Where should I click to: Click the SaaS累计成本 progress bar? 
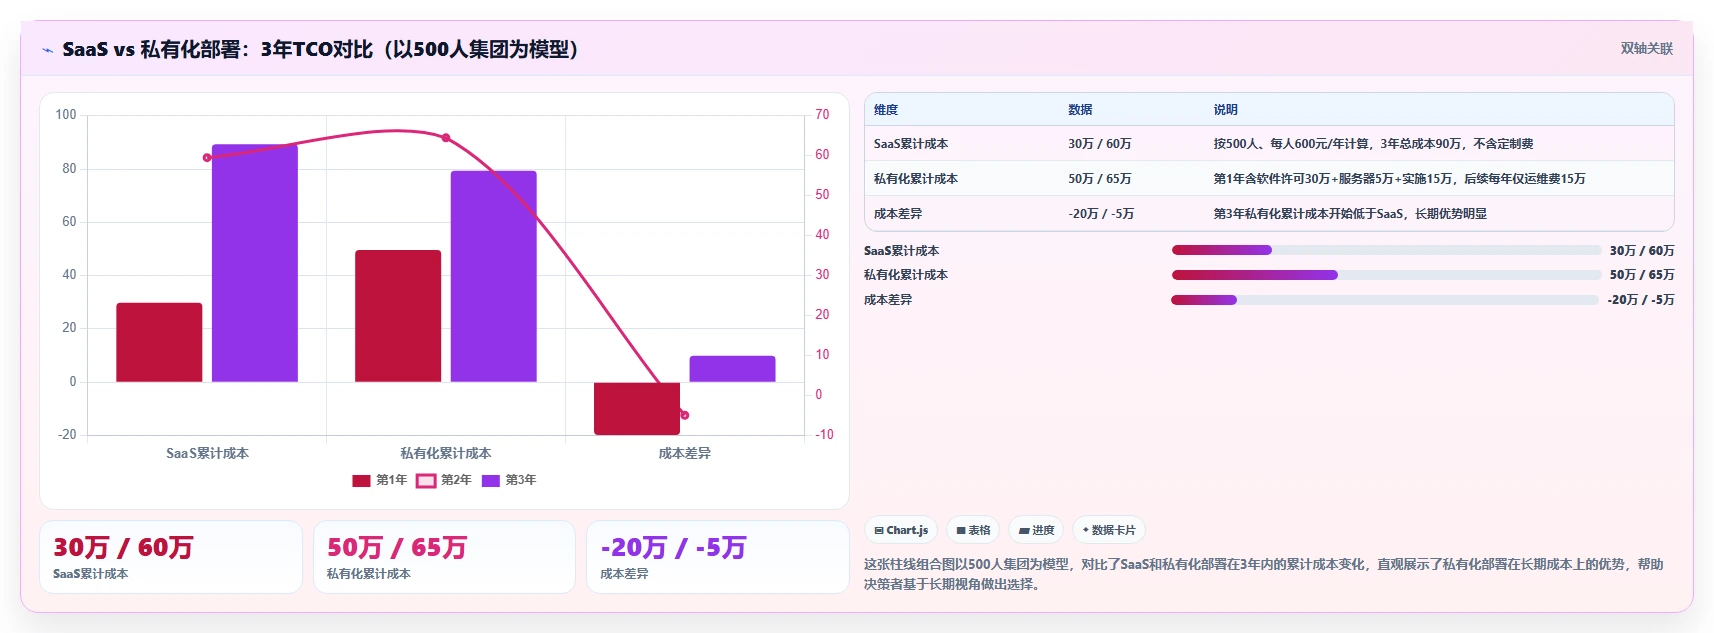pyautogui.click(x=1386, y=250)
